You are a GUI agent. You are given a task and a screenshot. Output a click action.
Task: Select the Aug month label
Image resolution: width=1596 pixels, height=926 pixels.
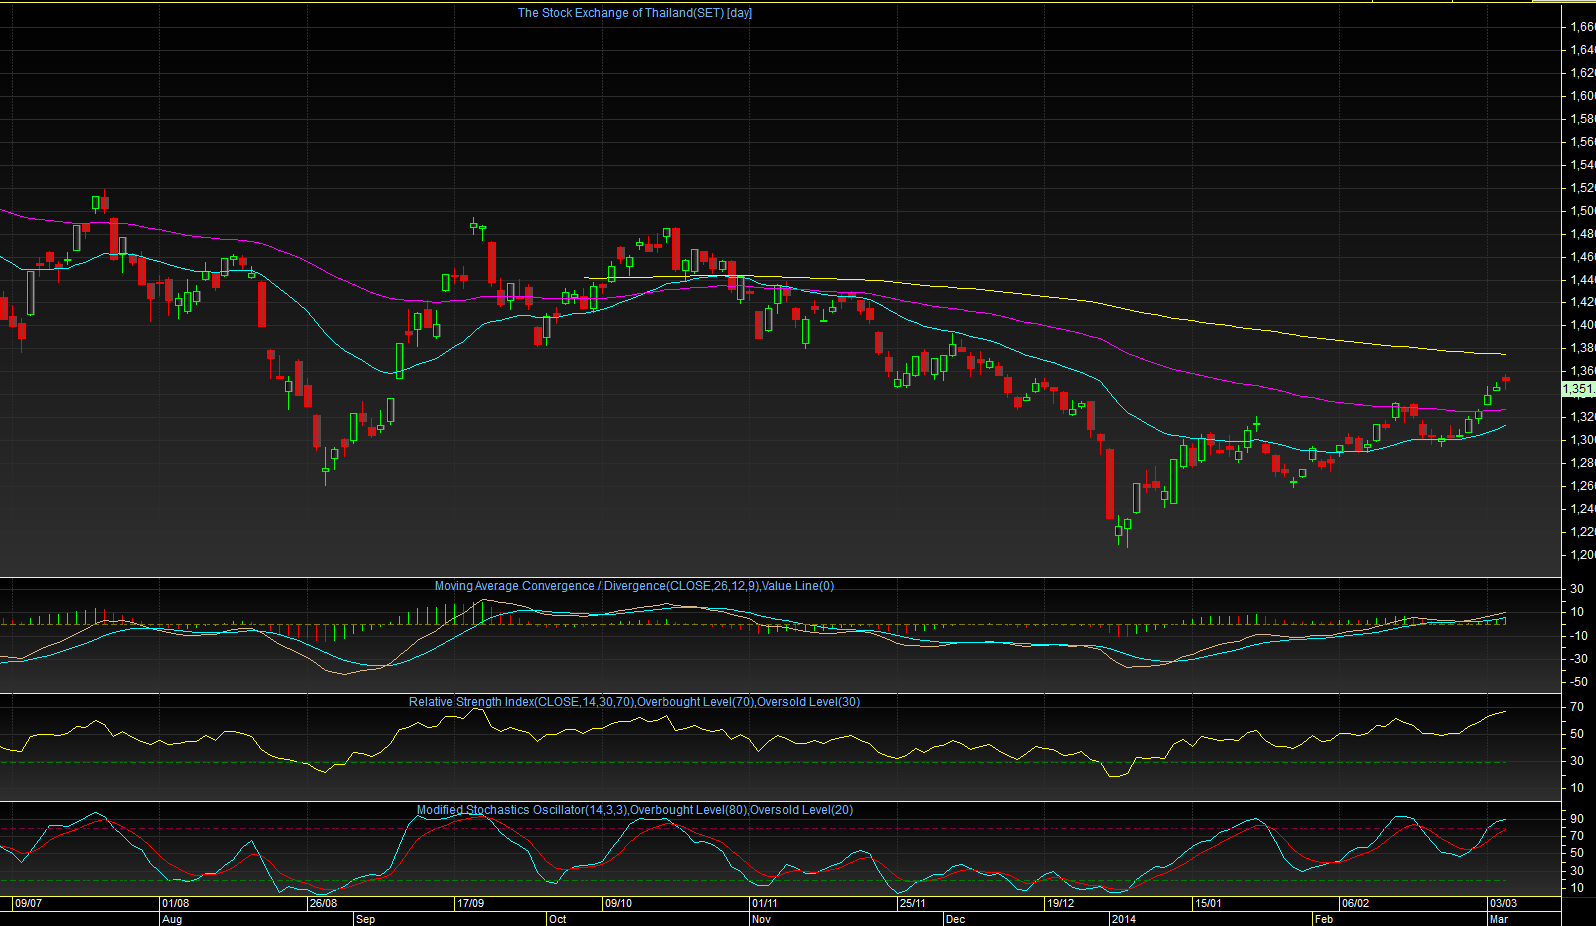coord(172,919)
